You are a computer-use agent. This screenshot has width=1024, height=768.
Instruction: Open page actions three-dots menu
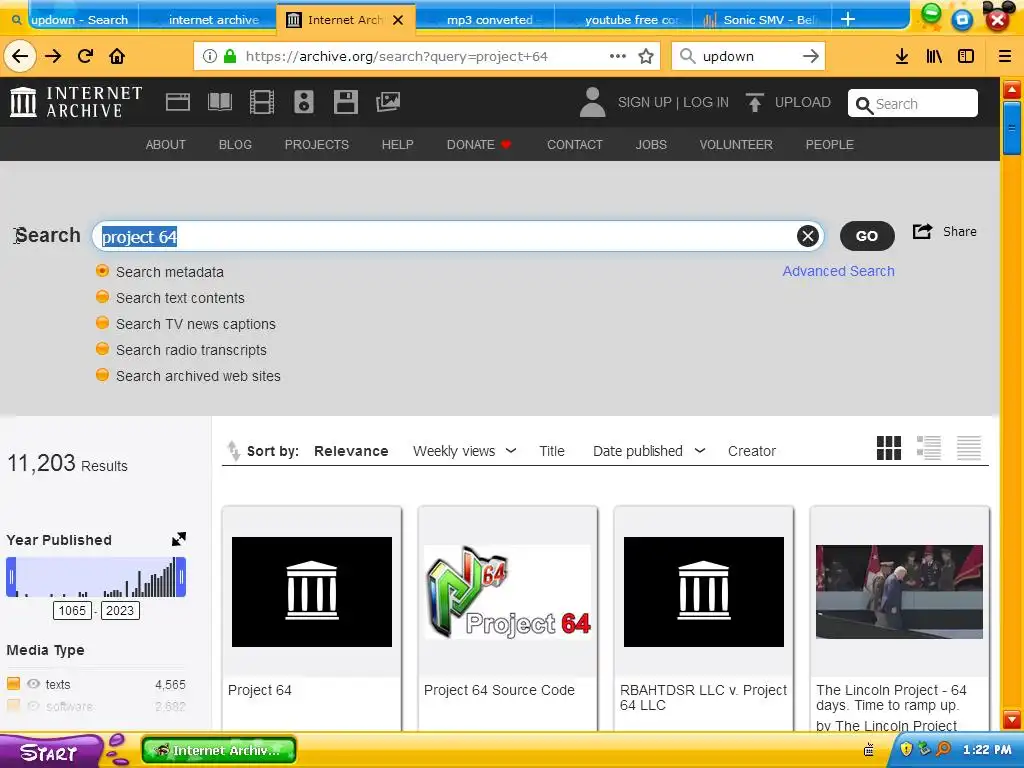click(618, 56)
